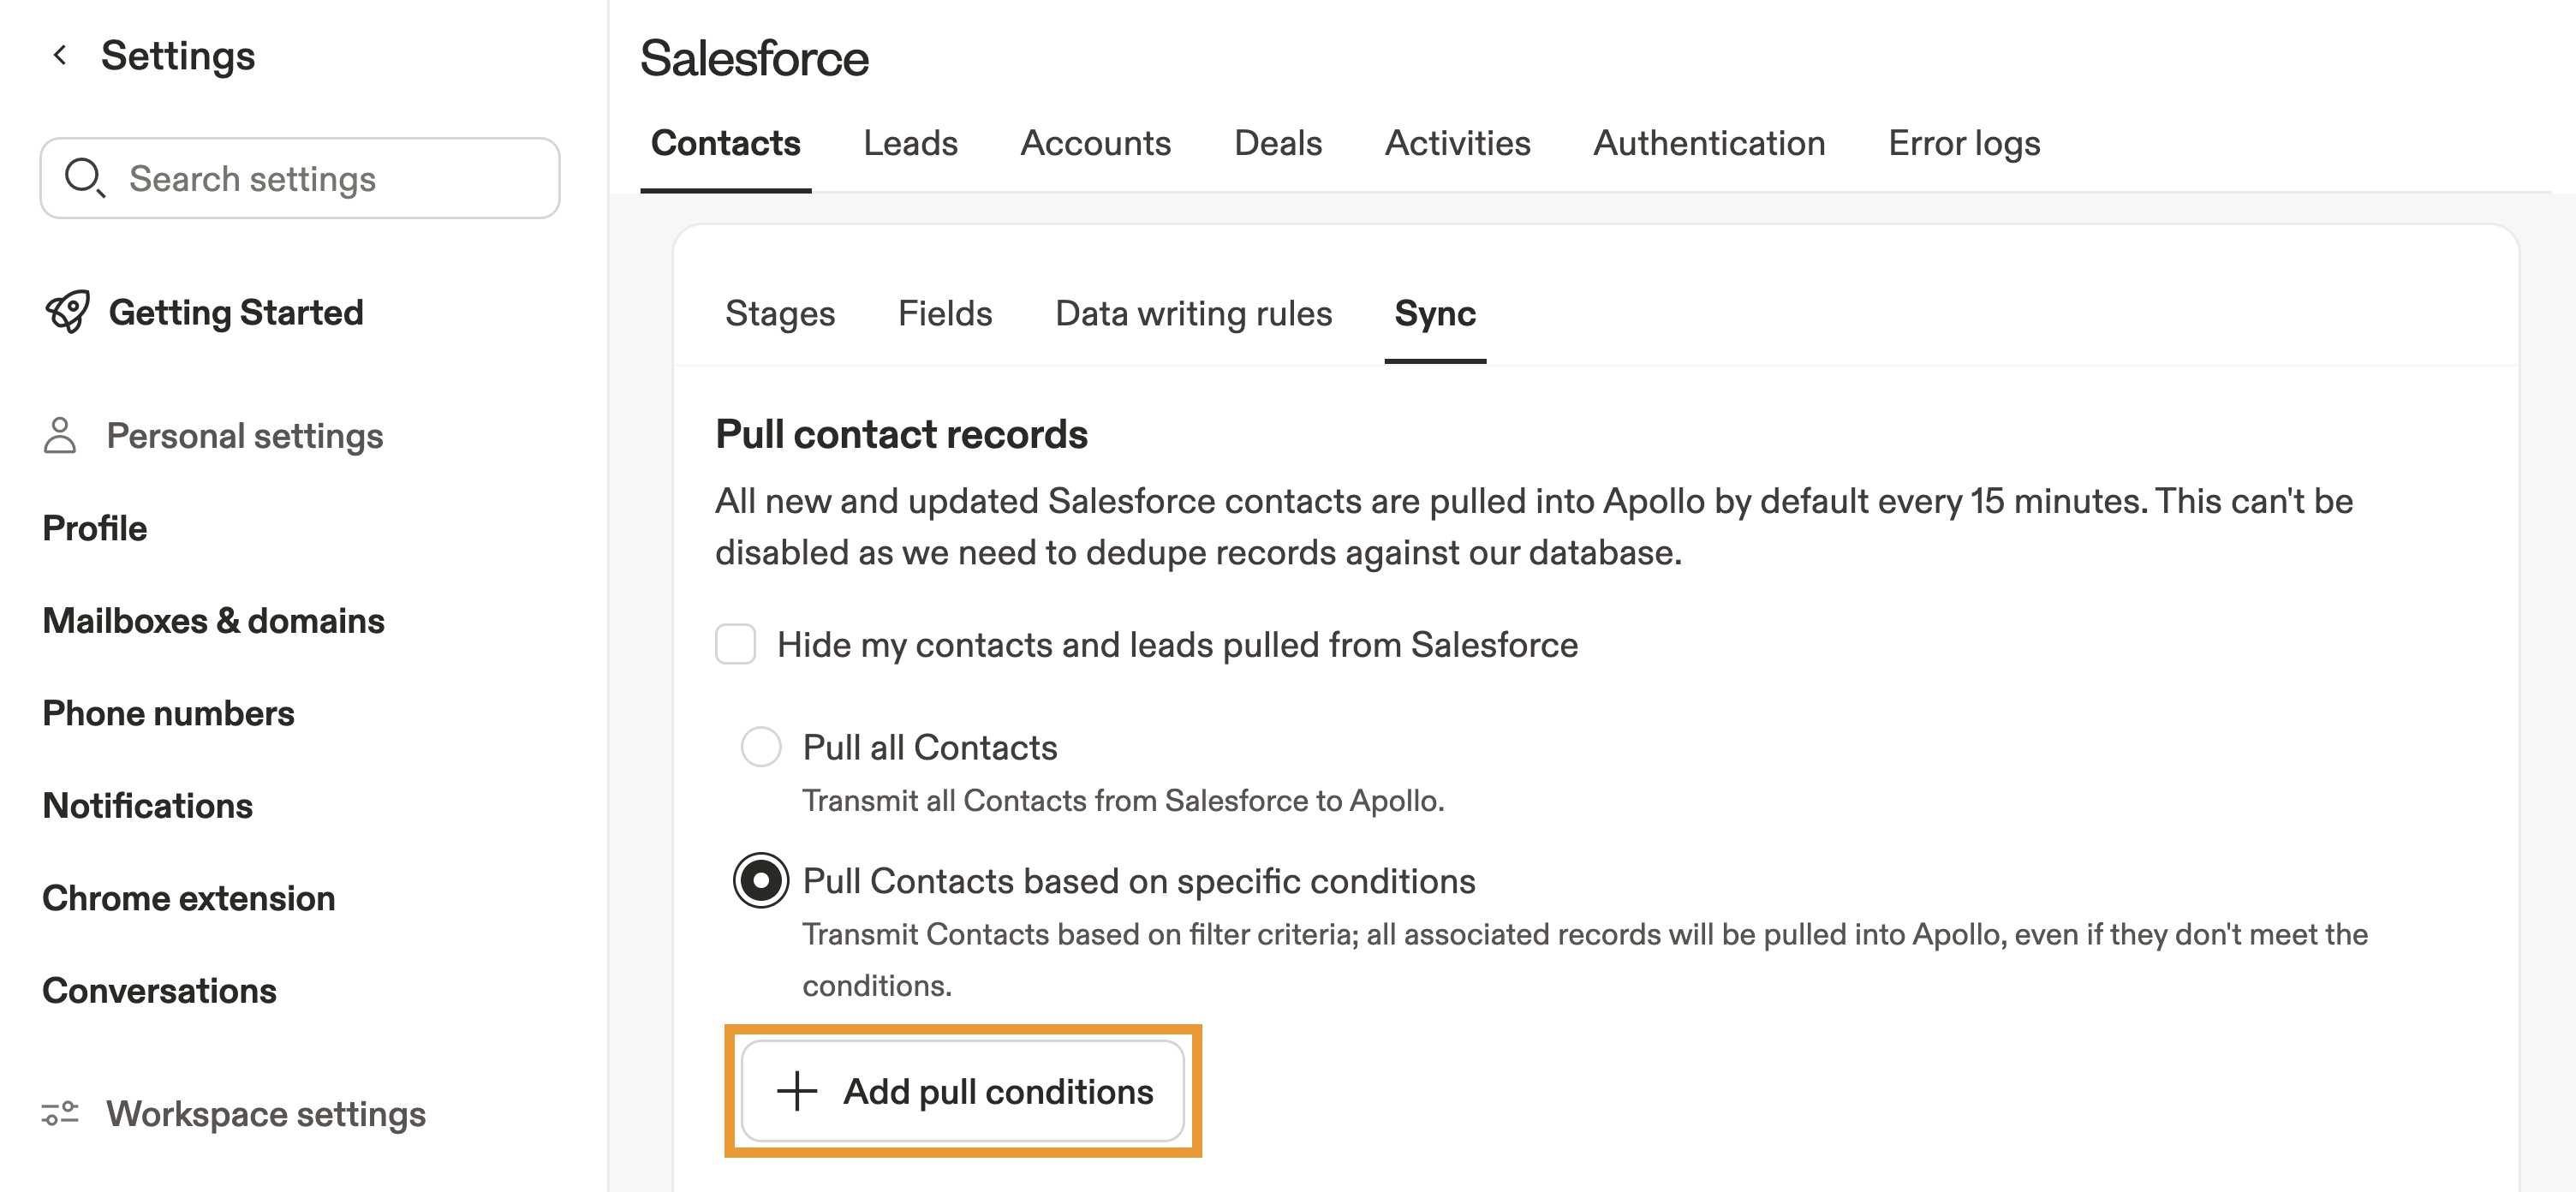Viewport: 2576px width, 1192px height.
Task: Open the Data writing rules sub-tab
Action: [x=1193, y=314]
